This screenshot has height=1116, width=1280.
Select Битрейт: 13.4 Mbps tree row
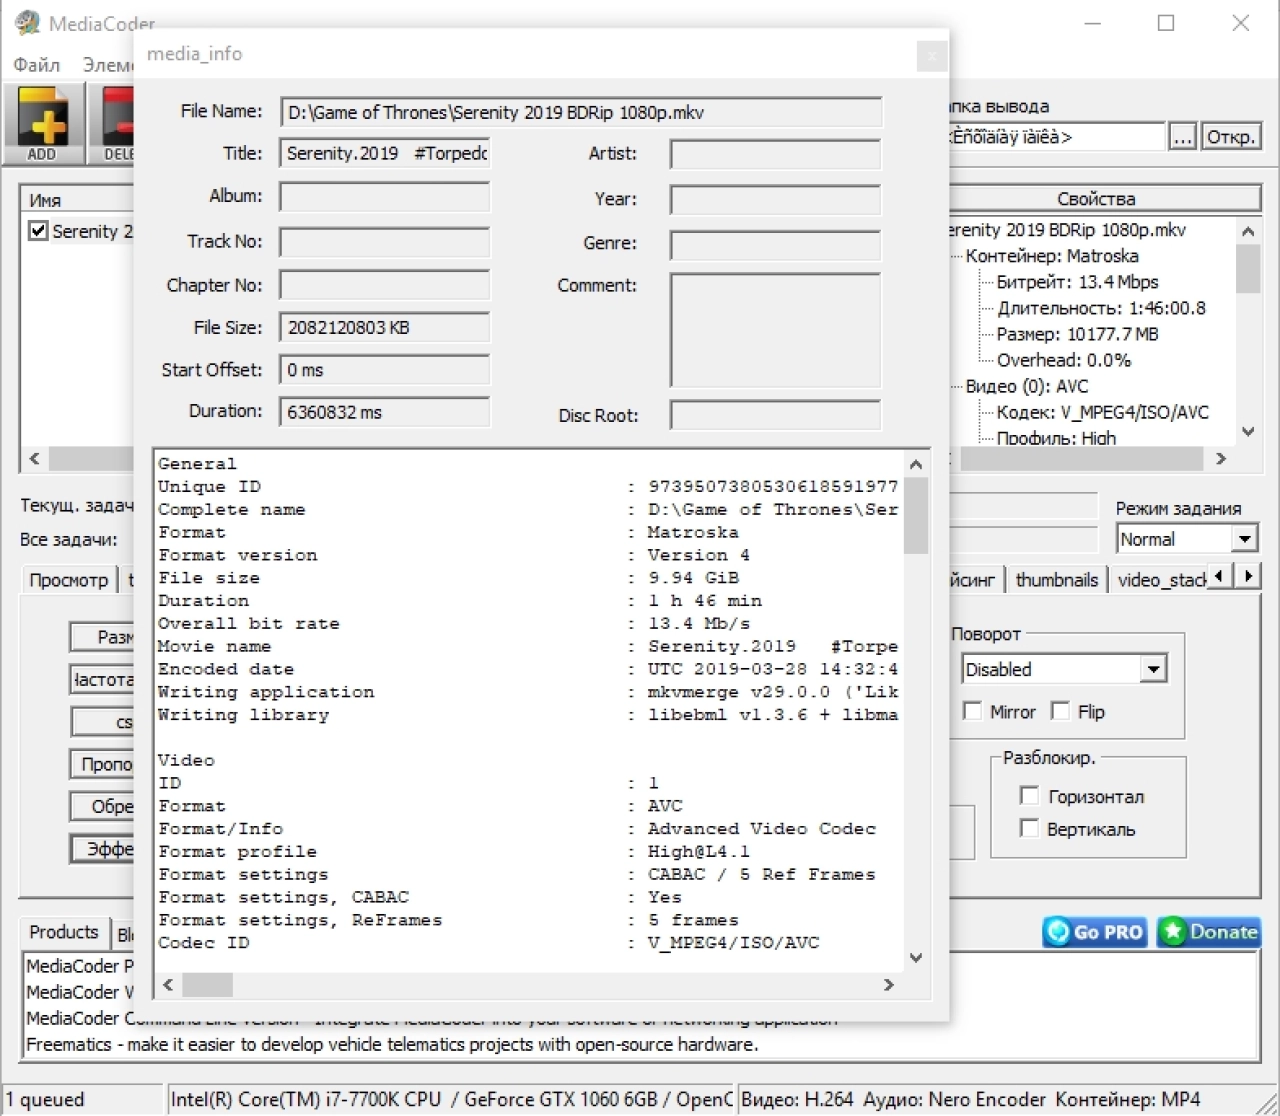pyautogui.click(x=1077, y=282)
